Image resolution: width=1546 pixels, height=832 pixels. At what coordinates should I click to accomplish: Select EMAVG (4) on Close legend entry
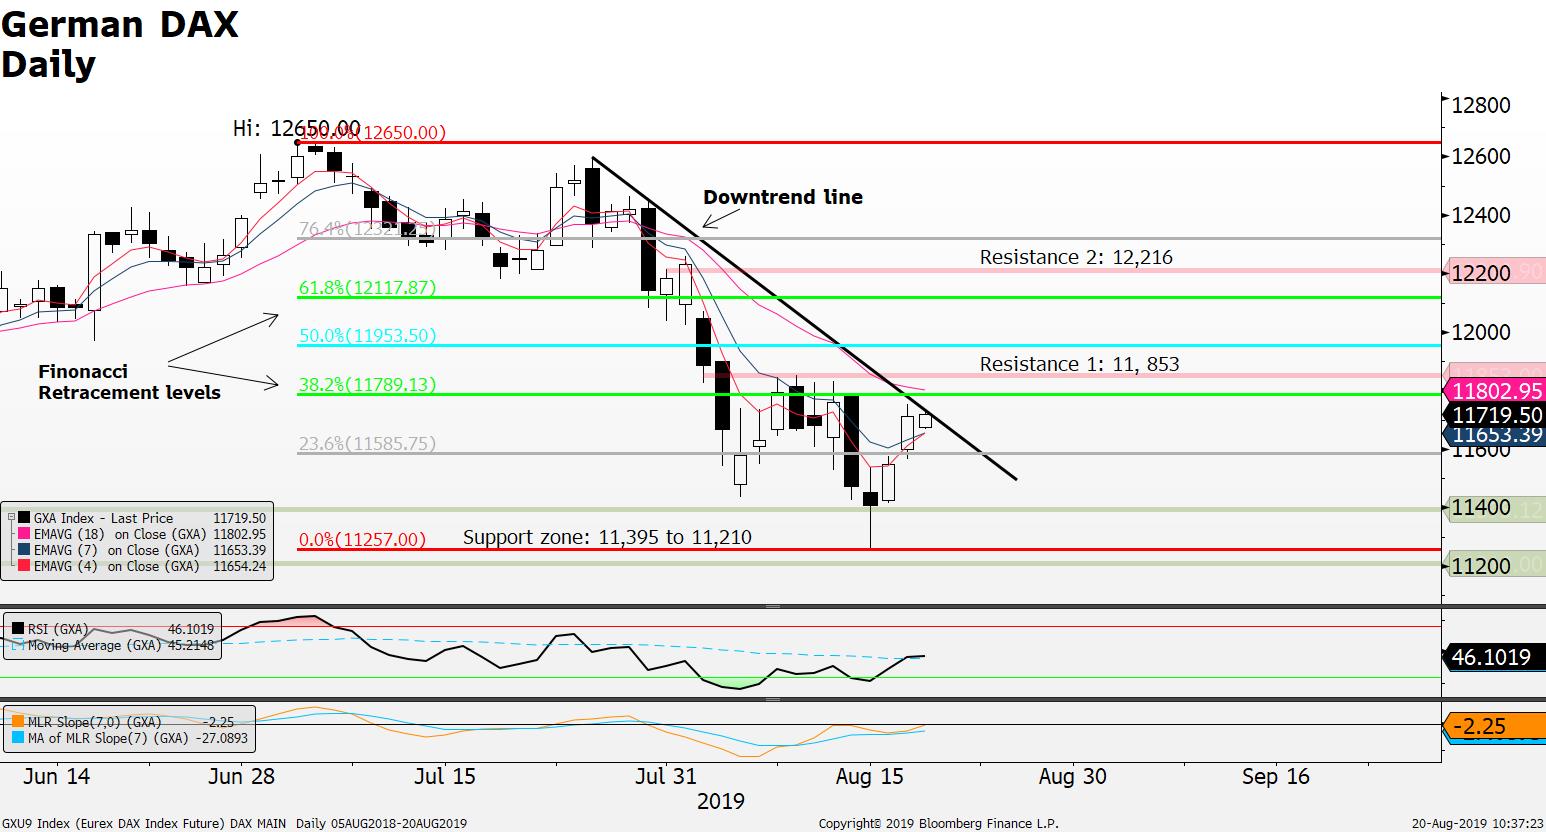point(117,566)
